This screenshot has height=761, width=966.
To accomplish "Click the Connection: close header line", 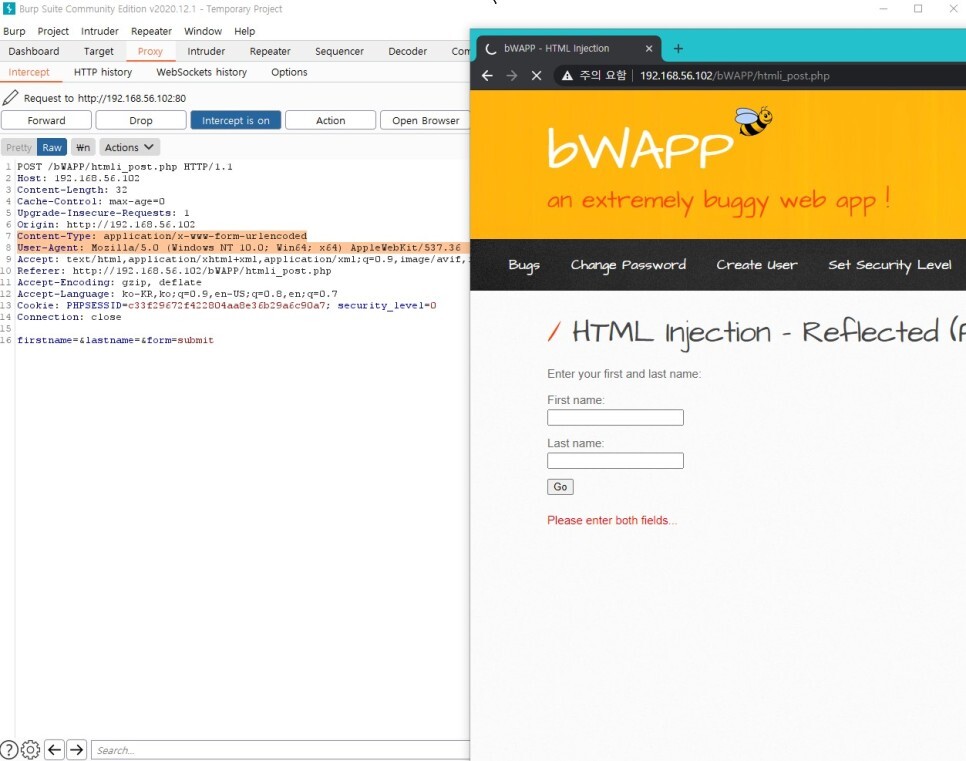I will click(x=69, y=317).
